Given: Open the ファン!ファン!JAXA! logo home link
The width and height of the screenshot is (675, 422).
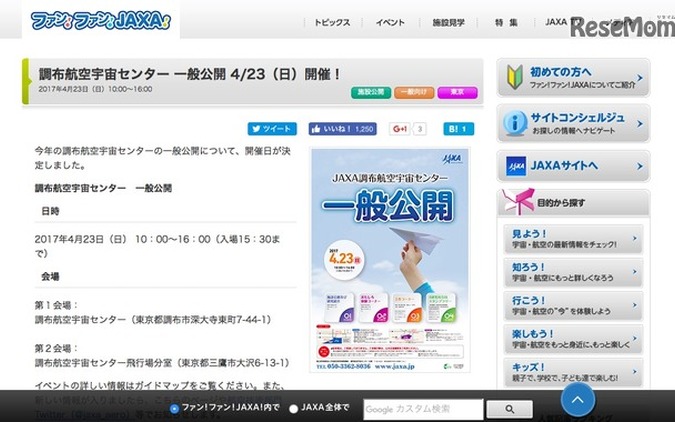Looking at the screenshot, I should coord(101,20).
